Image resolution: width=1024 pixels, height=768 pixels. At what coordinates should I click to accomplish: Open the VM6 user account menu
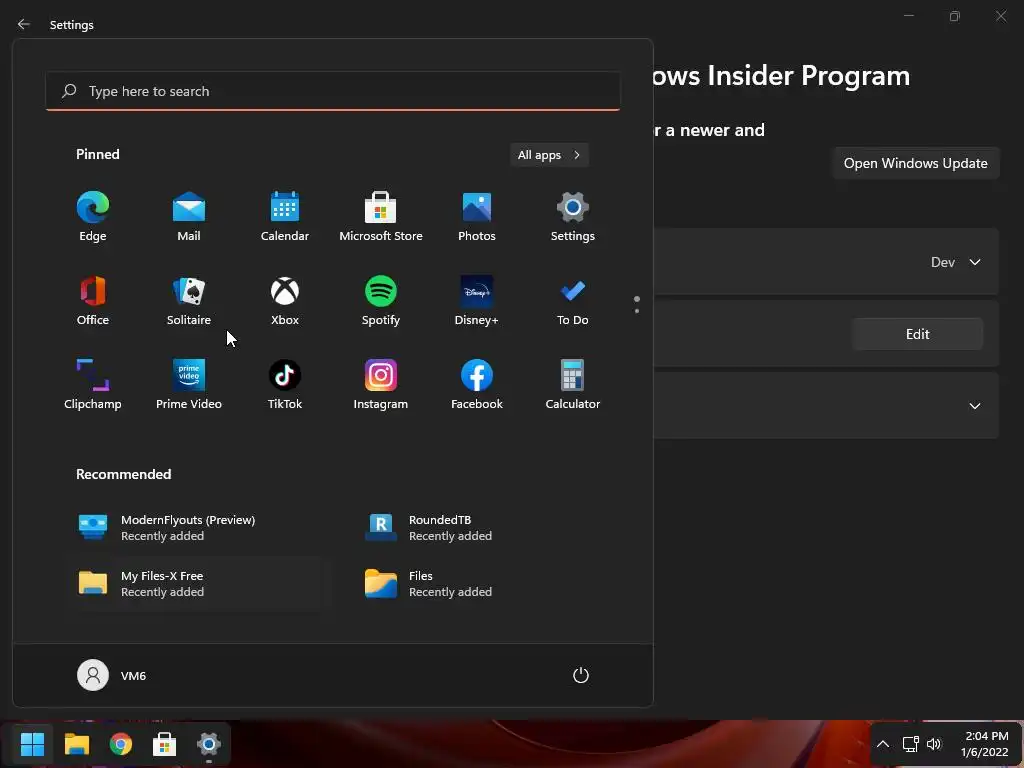point(112,675)
